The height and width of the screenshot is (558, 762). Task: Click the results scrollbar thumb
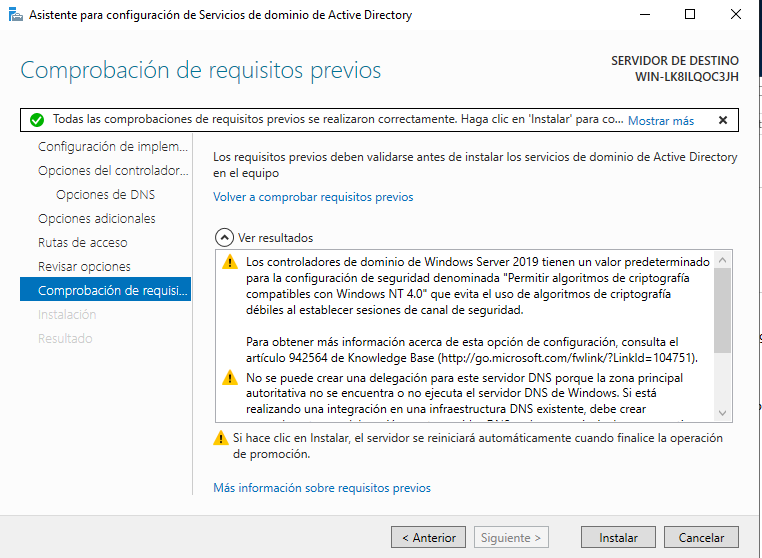723,310
